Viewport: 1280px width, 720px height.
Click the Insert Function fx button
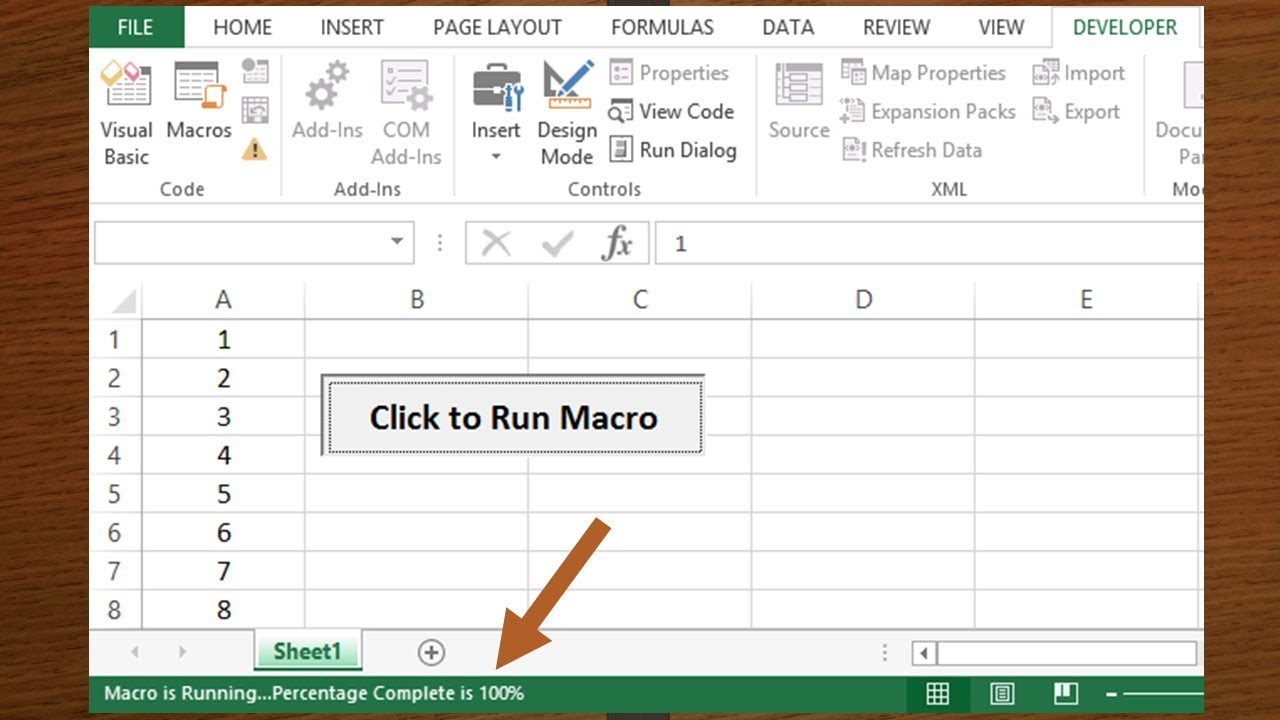pos(617,243)
